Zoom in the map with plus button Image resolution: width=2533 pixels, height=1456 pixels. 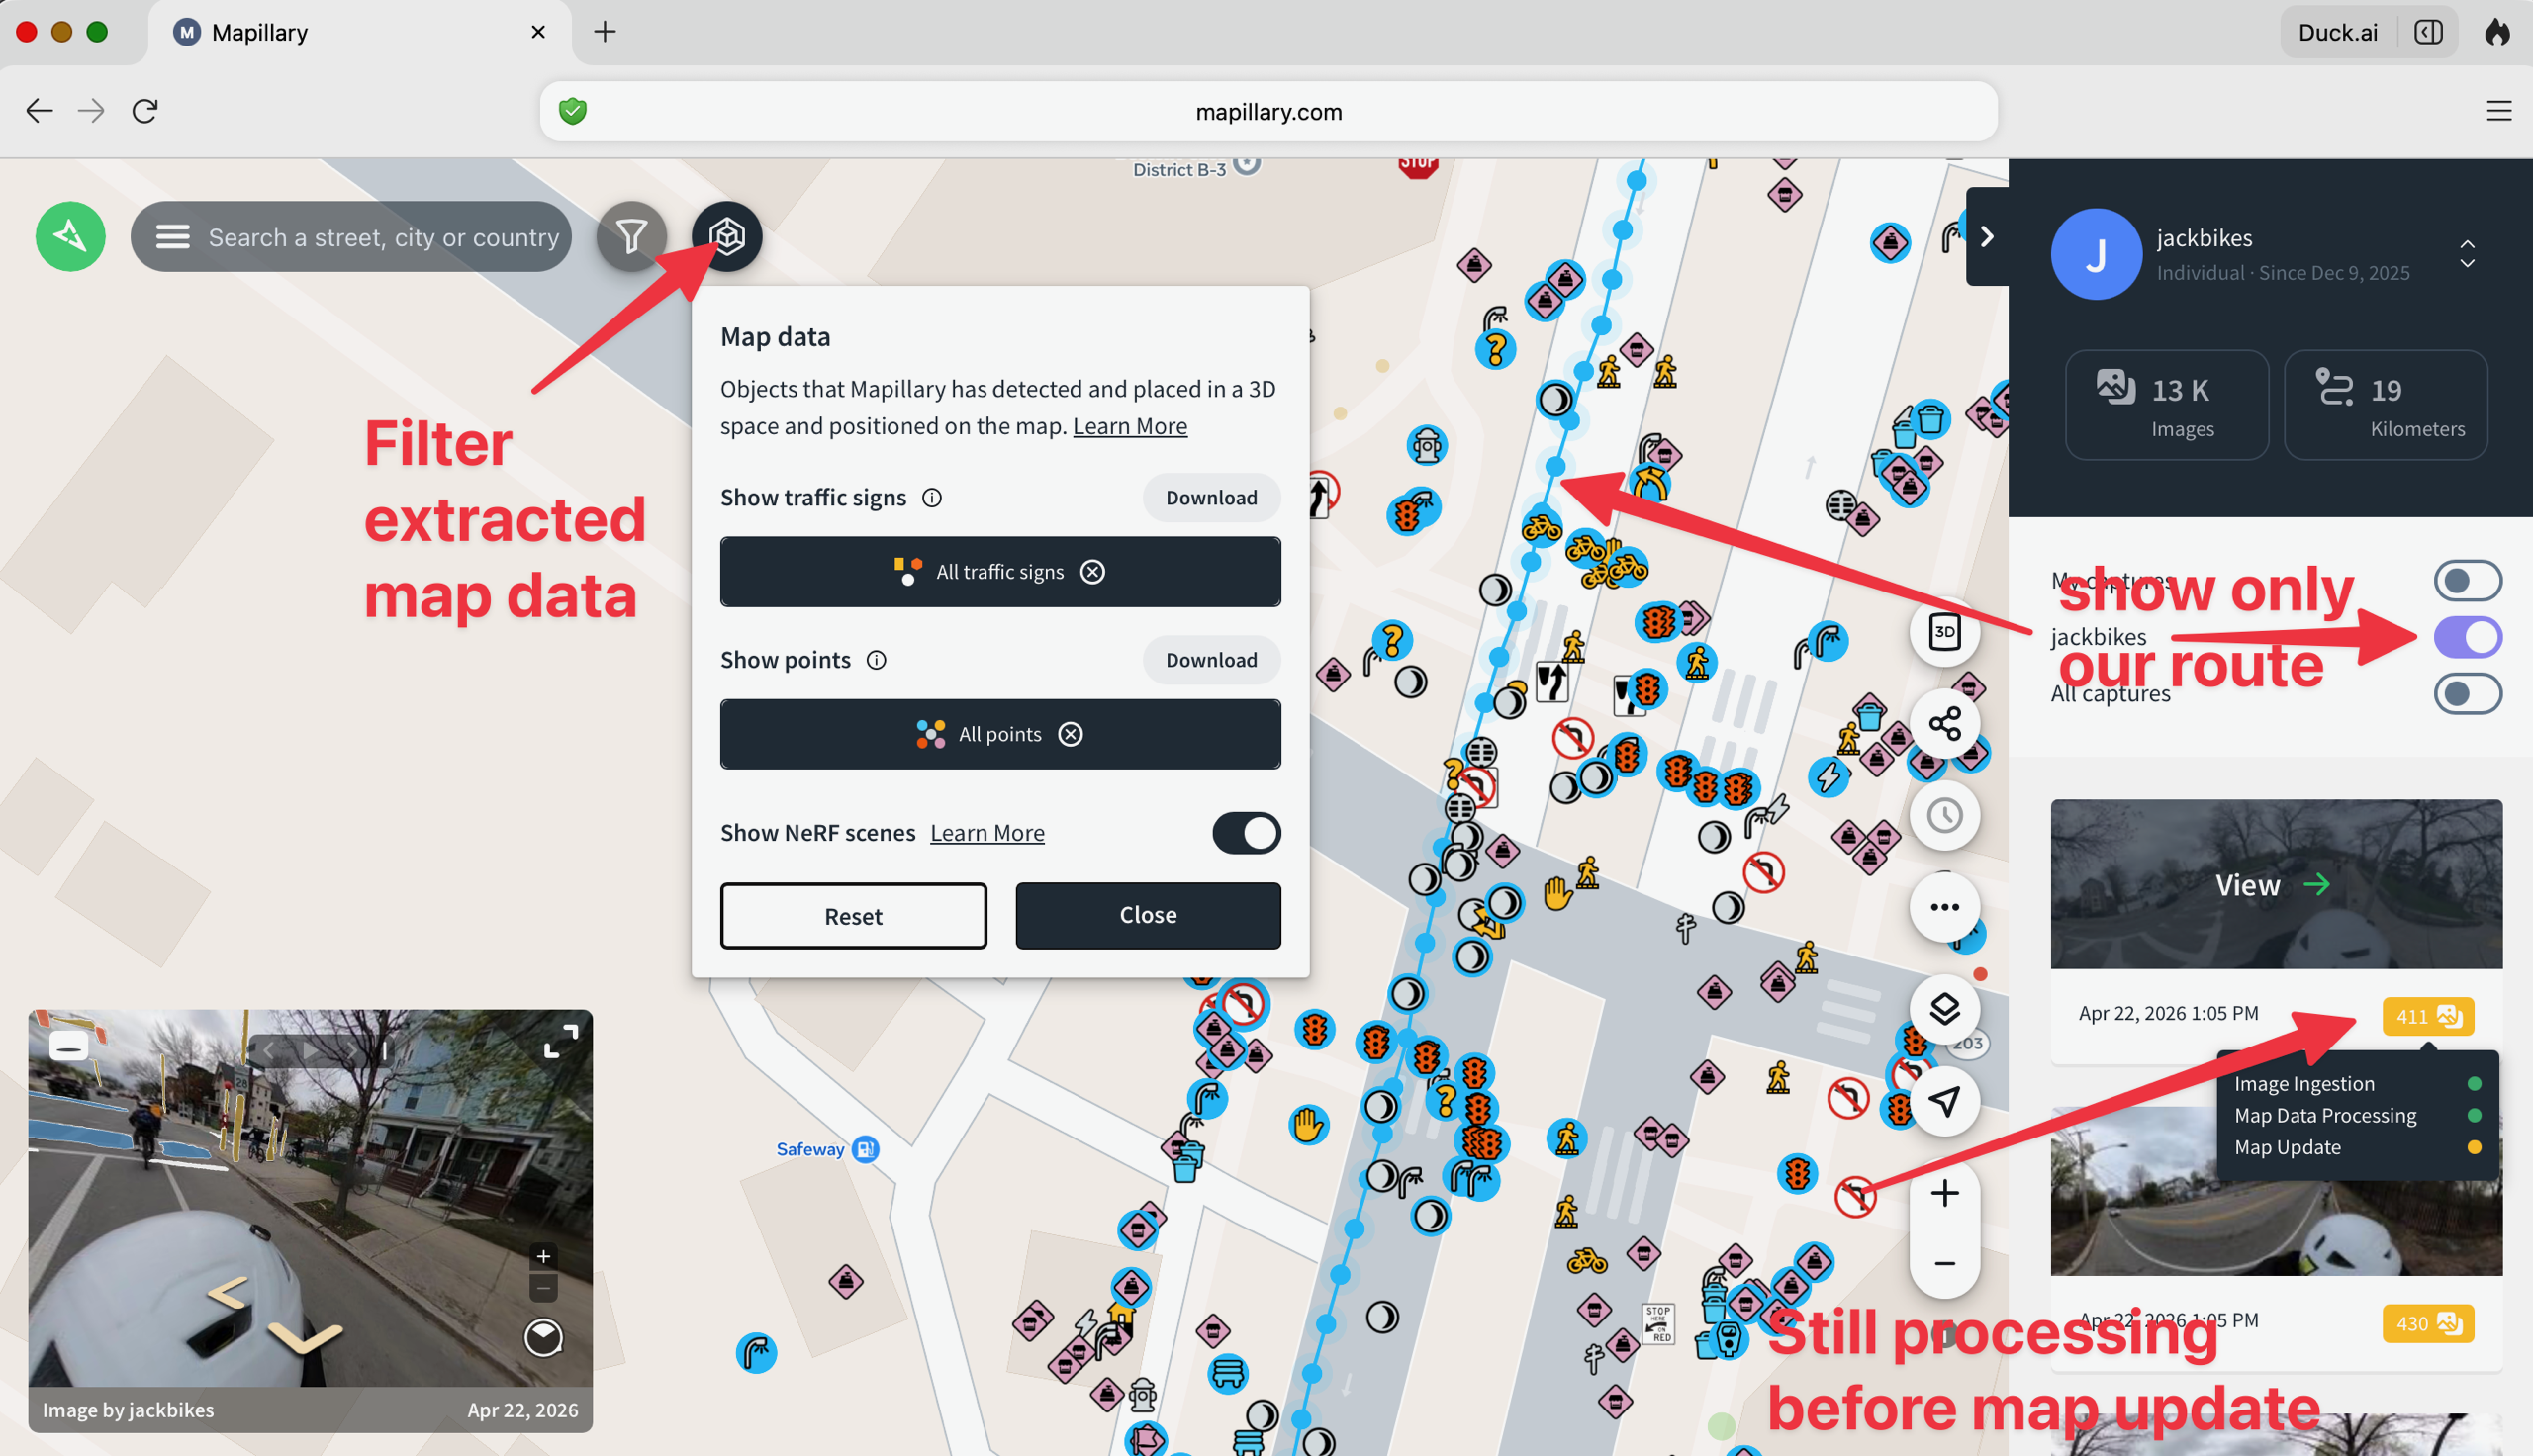coord(1944,1193)
